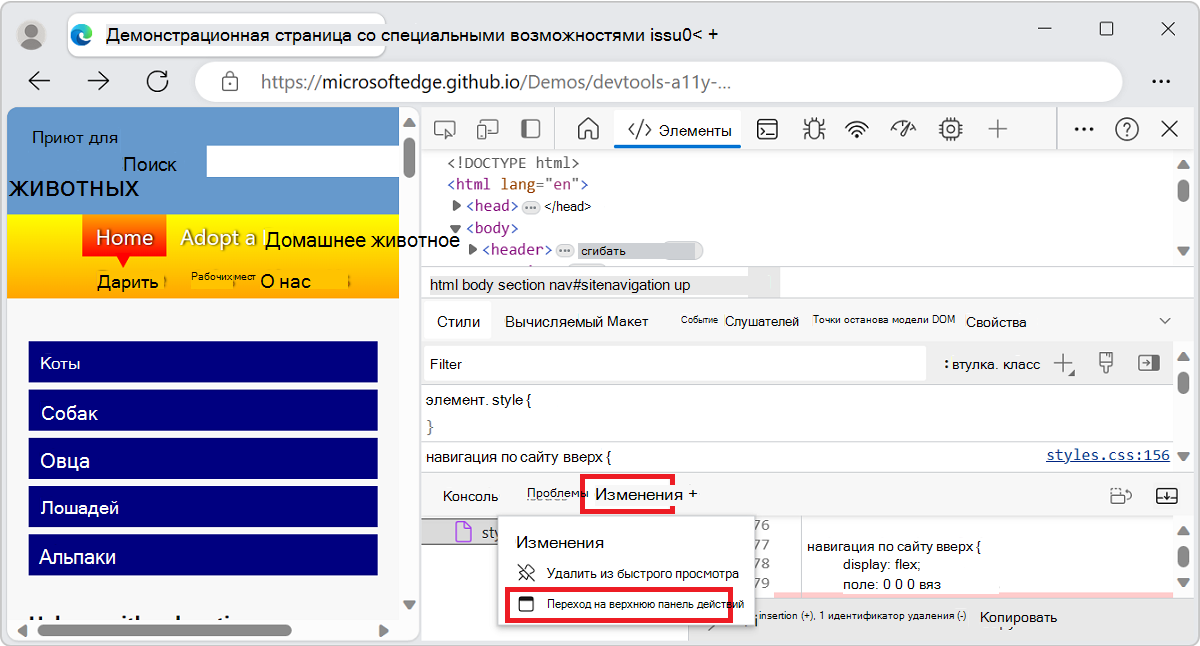Add a new tool with the plus icon
This screenshot has height=646, width=1200.
995,128
